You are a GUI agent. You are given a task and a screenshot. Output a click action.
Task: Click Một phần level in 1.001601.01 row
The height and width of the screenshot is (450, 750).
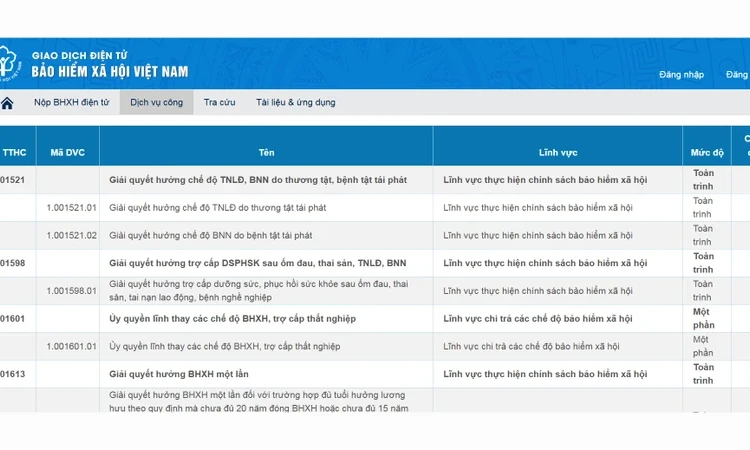pyautogui.click(x=703, y=346)
